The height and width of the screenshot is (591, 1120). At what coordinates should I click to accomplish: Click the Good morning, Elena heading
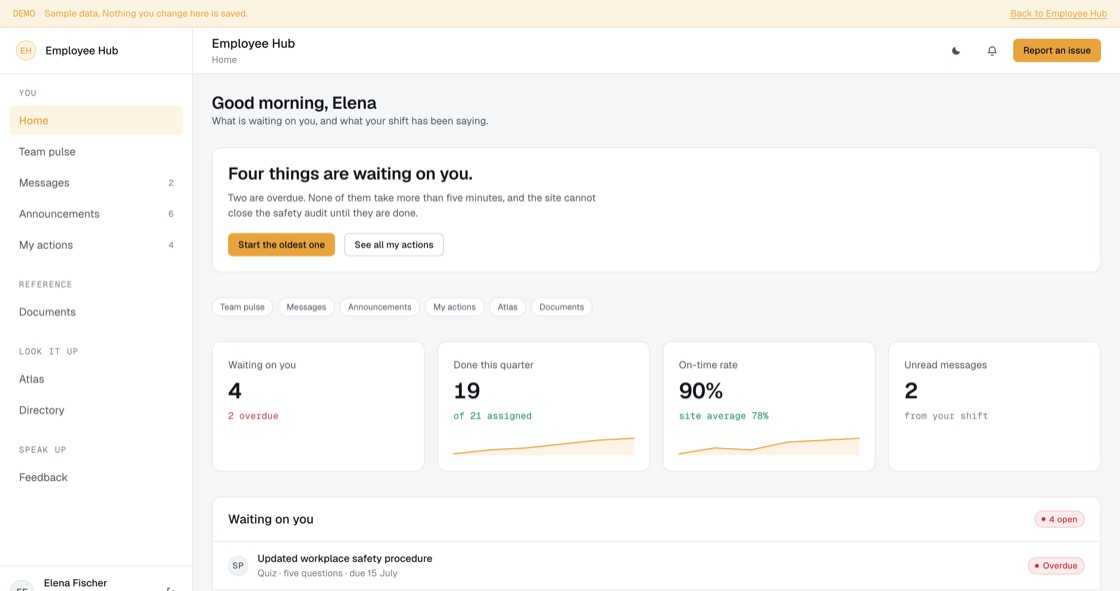point(294,103)
